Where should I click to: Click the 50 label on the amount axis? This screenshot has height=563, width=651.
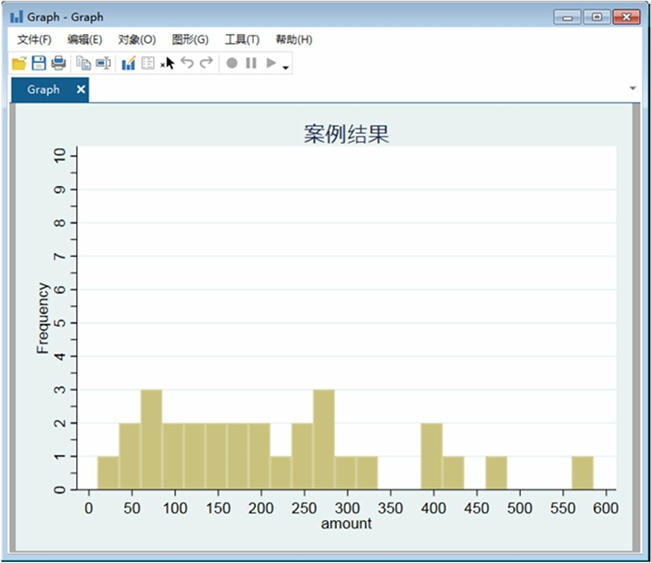132,508
